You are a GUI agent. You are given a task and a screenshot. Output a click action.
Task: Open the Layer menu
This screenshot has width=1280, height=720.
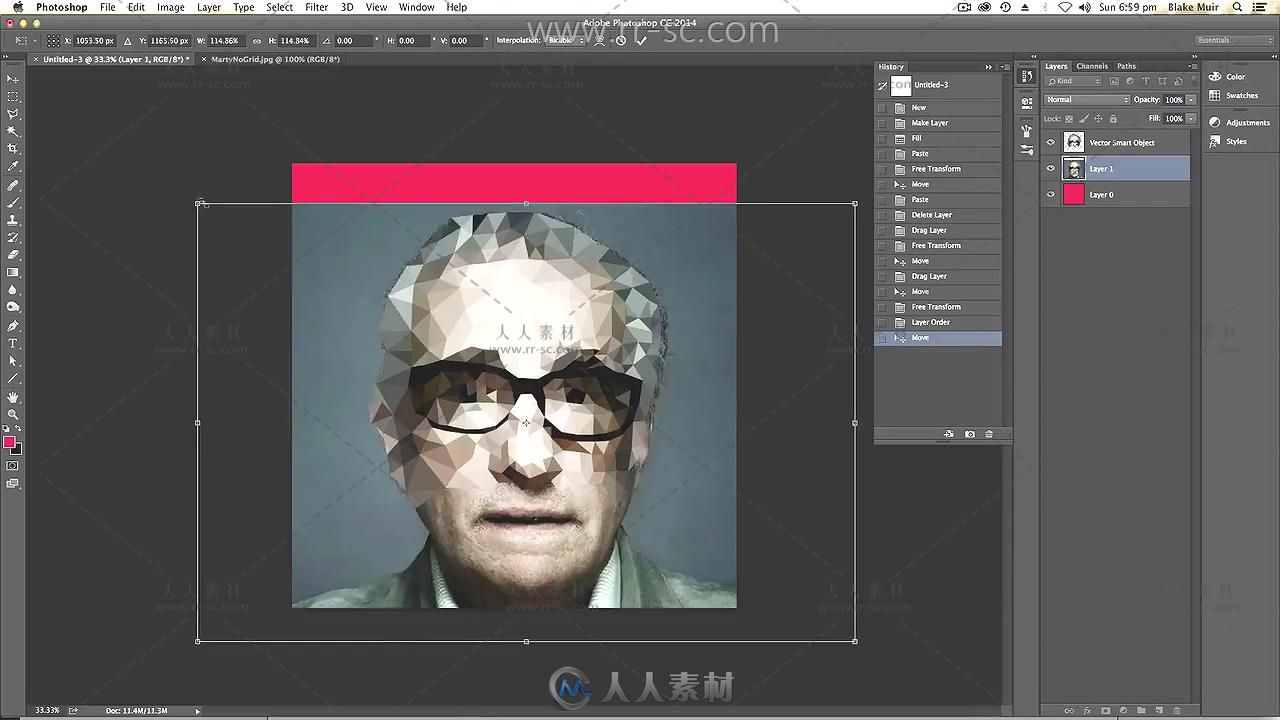[x=208, y=7]
